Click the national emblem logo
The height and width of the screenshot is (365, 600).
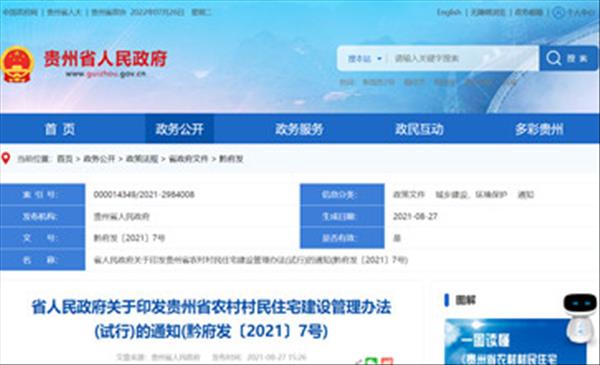point(17,64)
